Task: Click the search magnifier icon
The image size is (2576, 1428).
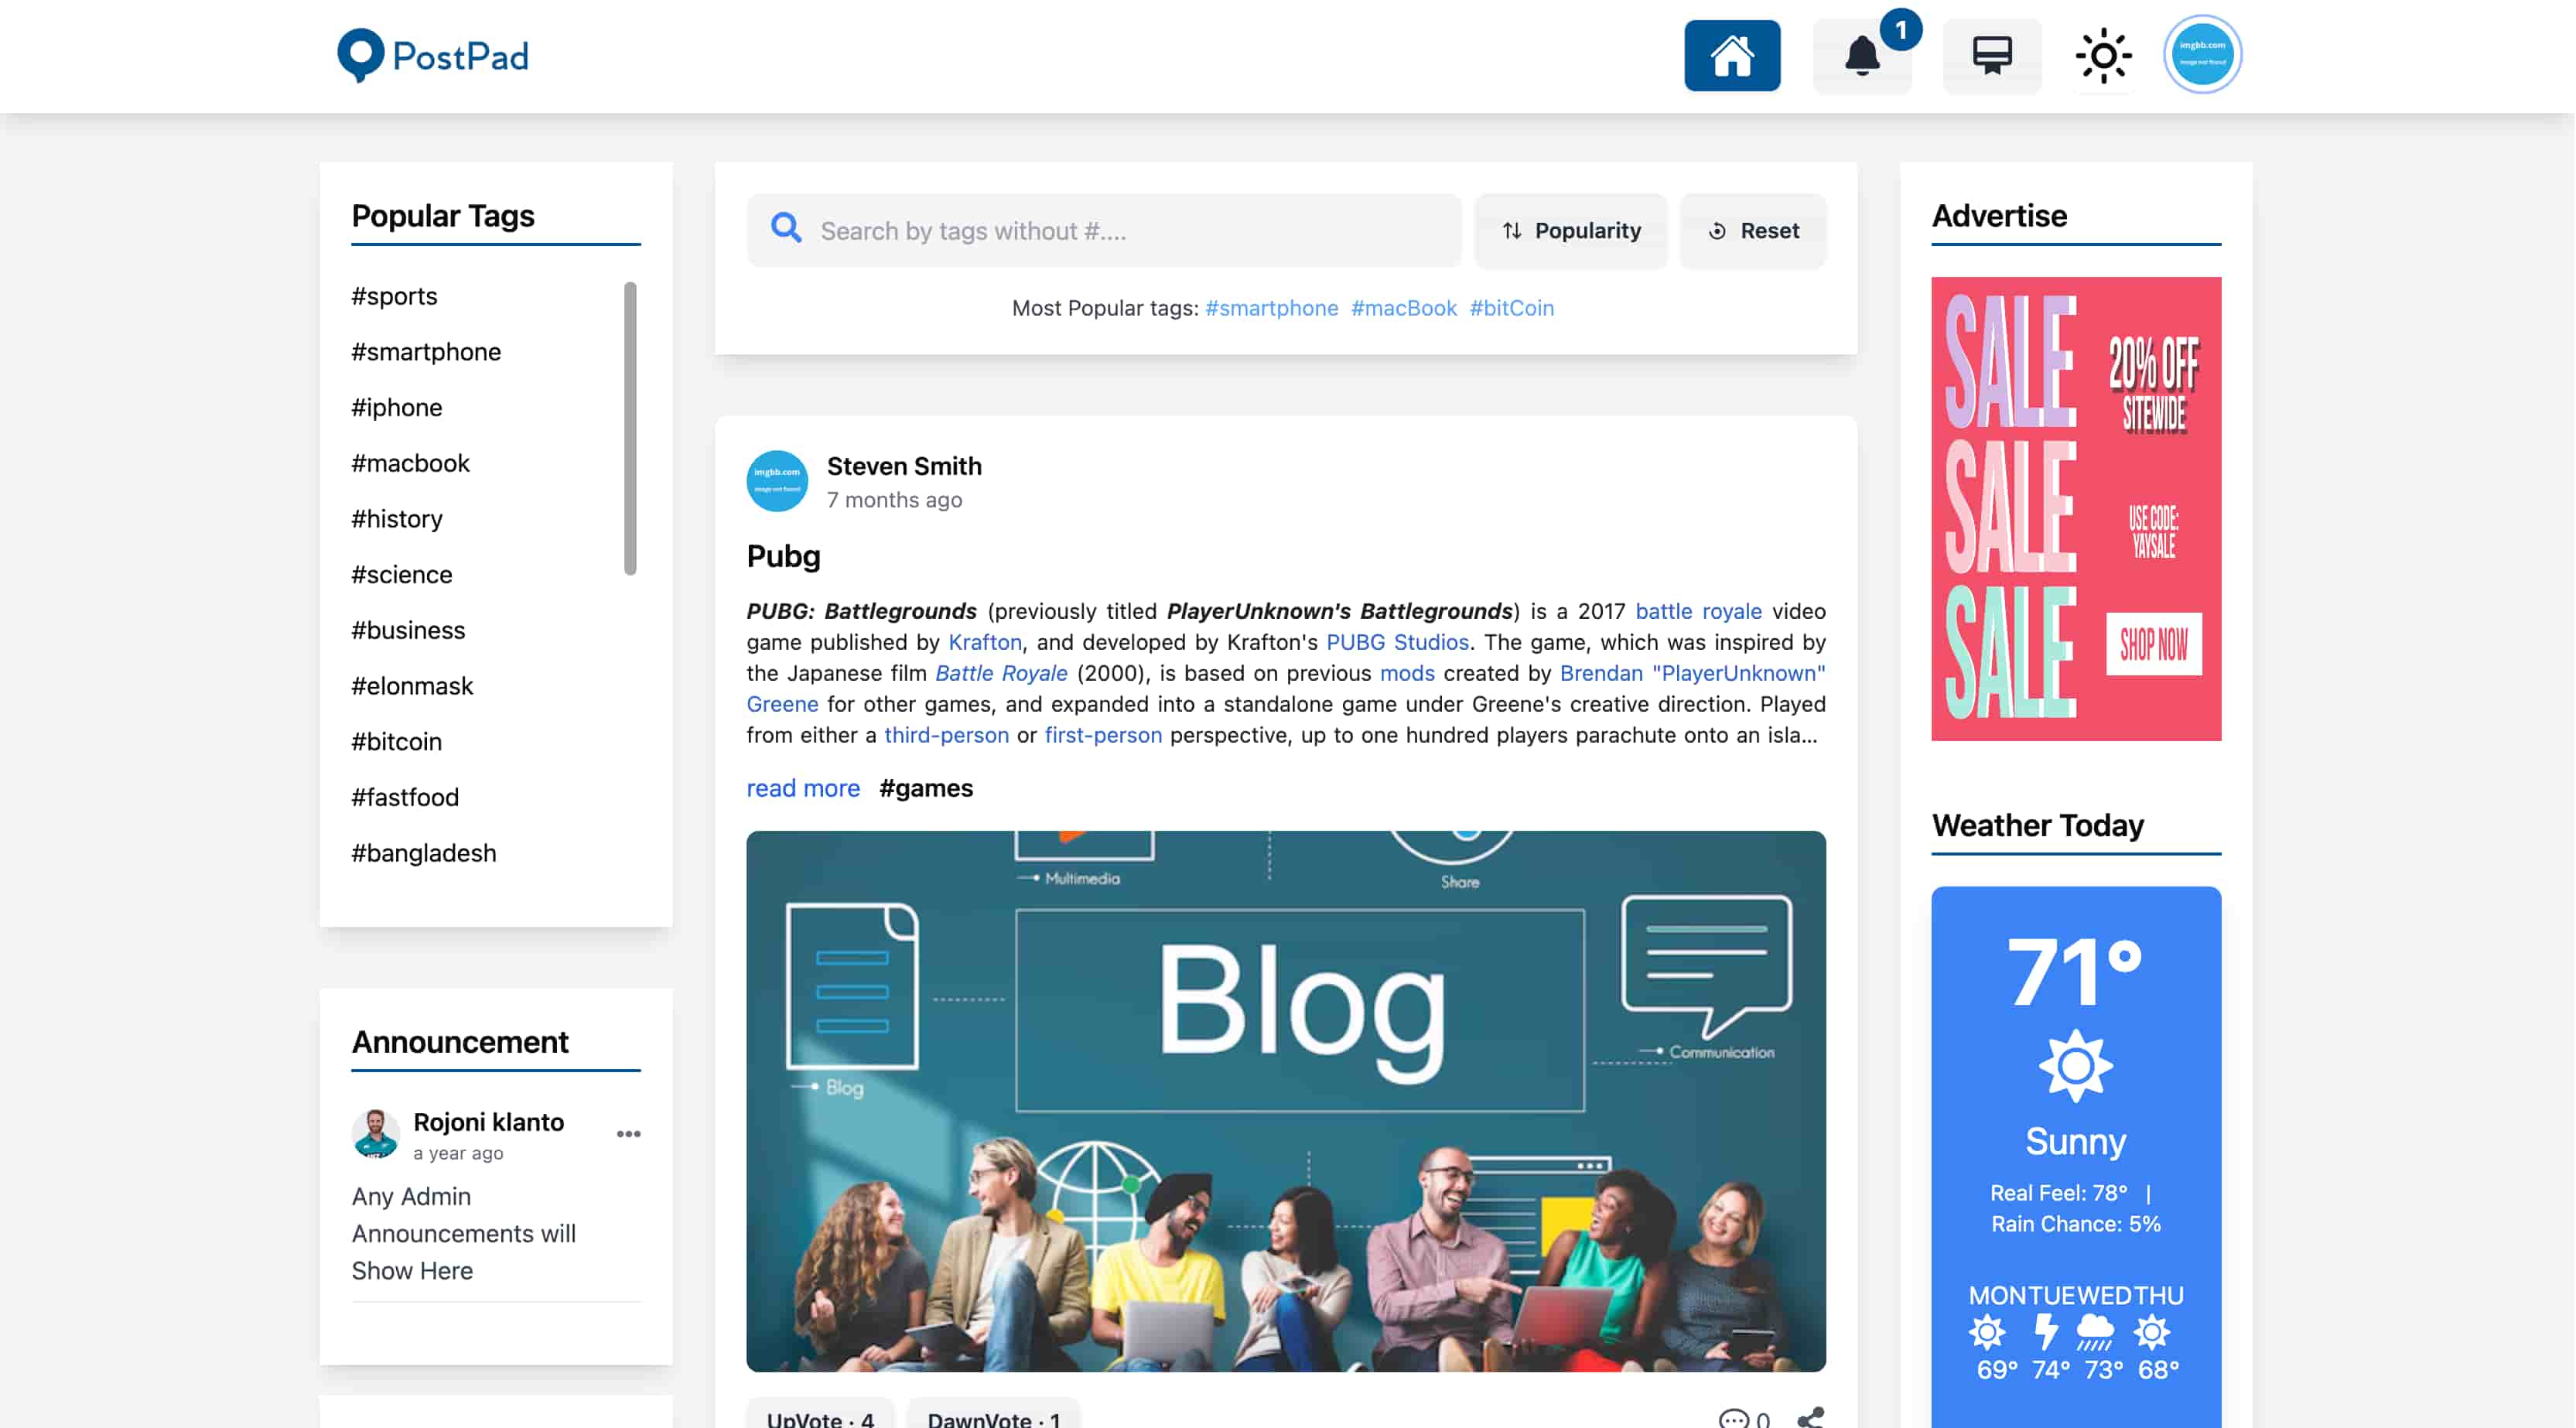Action: (787, 229)
